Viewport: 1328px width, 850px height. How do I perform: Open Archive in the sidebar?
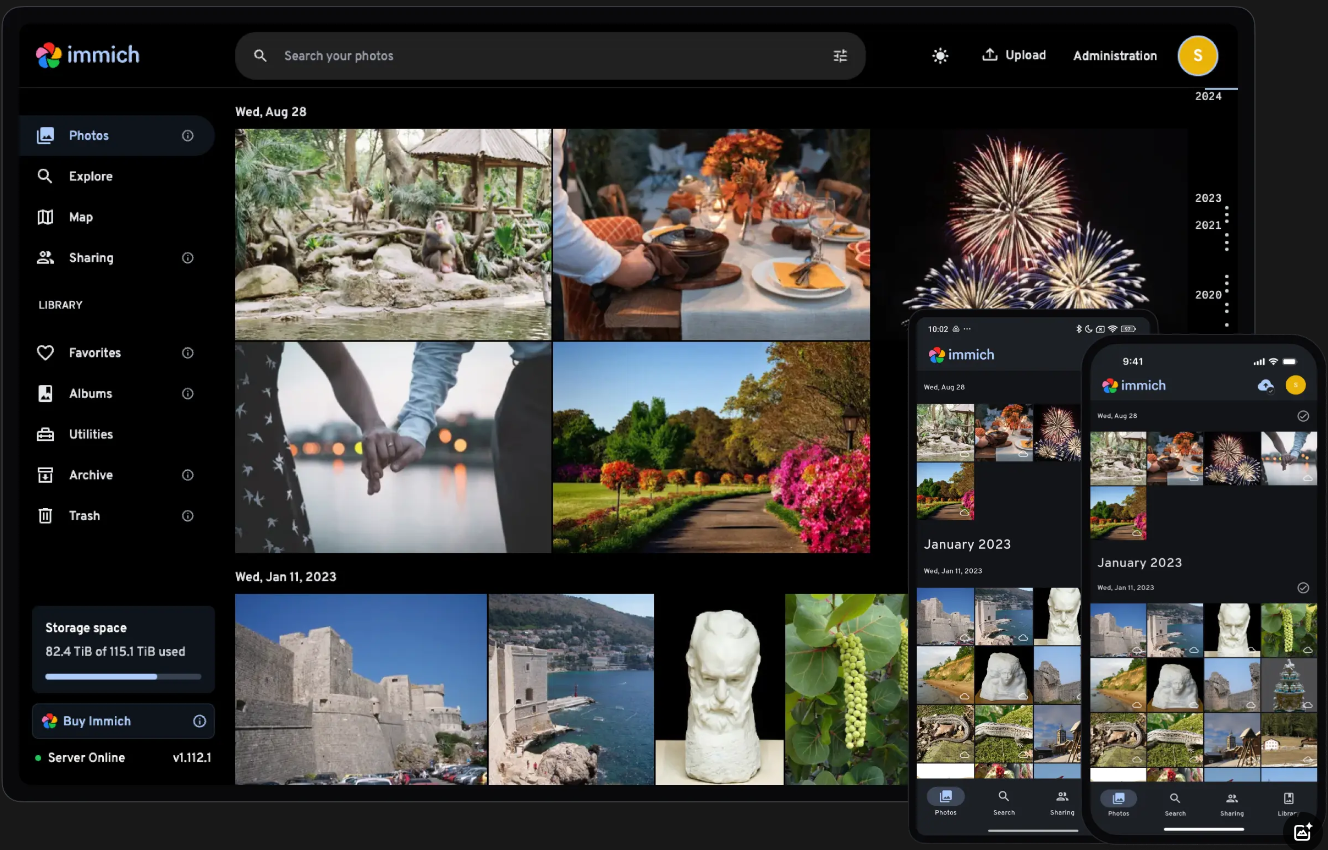coord(117,475)
